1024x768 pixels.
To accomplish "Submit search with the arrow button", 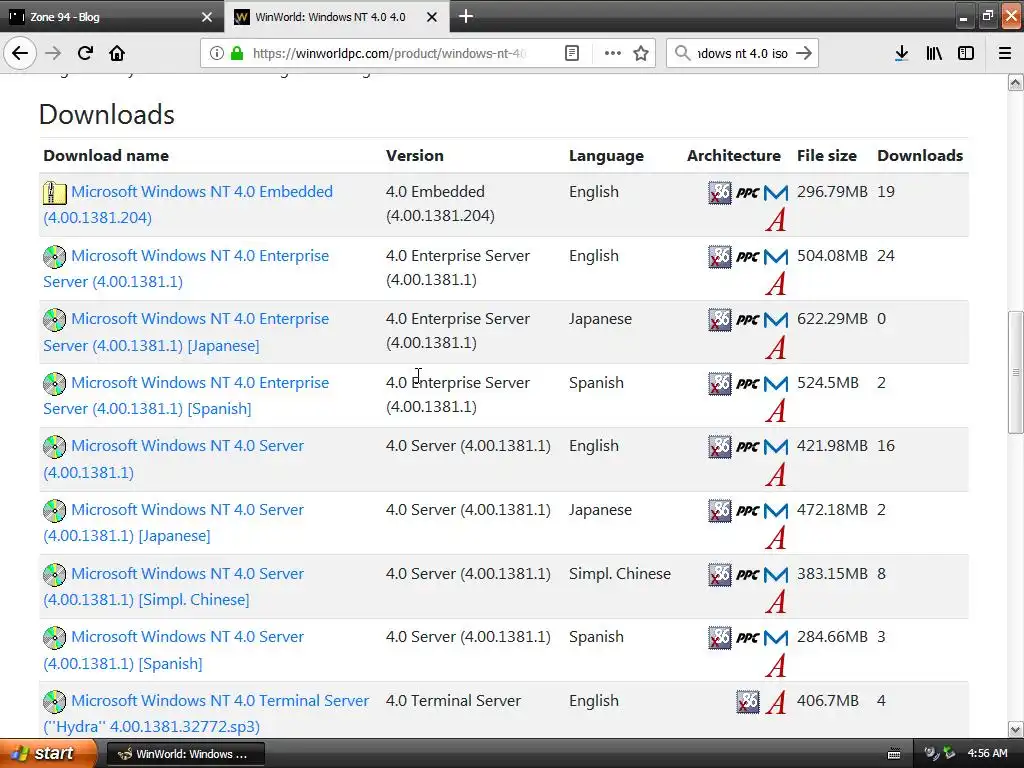I will (x=804, y=53).
